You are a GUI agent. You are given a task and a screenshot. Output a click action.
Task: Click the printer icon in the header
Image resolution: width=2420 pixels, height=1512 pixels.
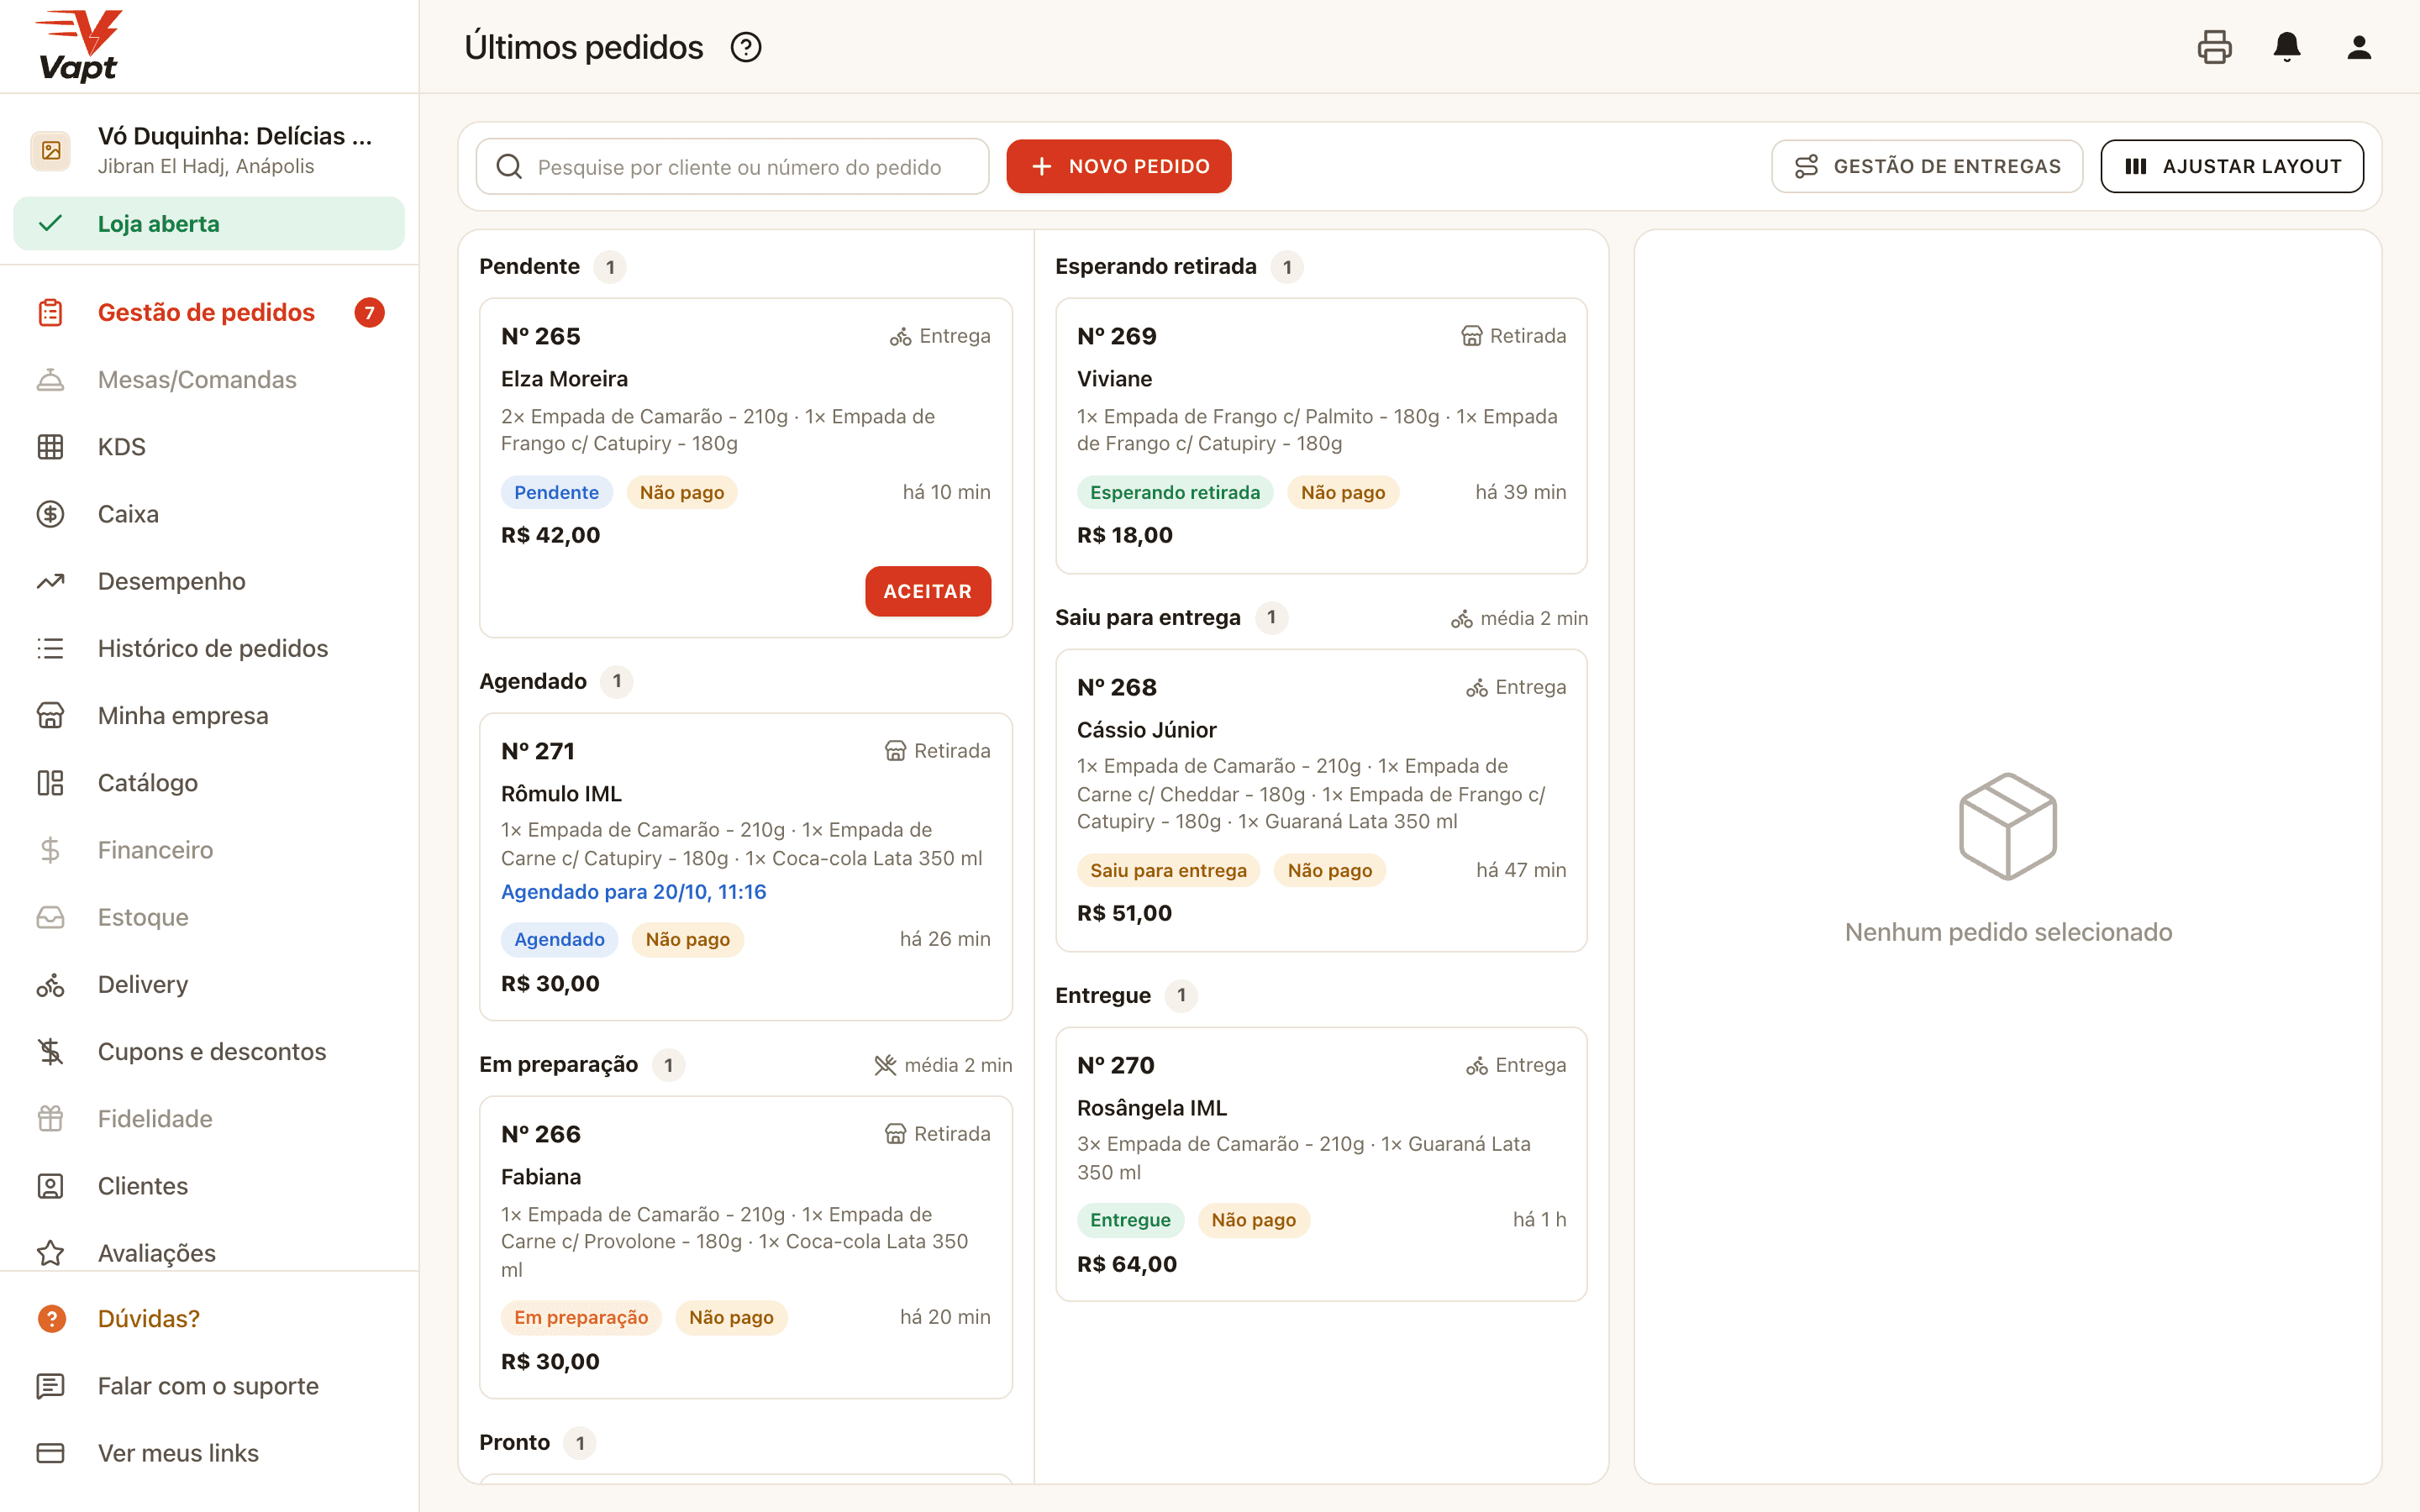(x=2214, y=47)
